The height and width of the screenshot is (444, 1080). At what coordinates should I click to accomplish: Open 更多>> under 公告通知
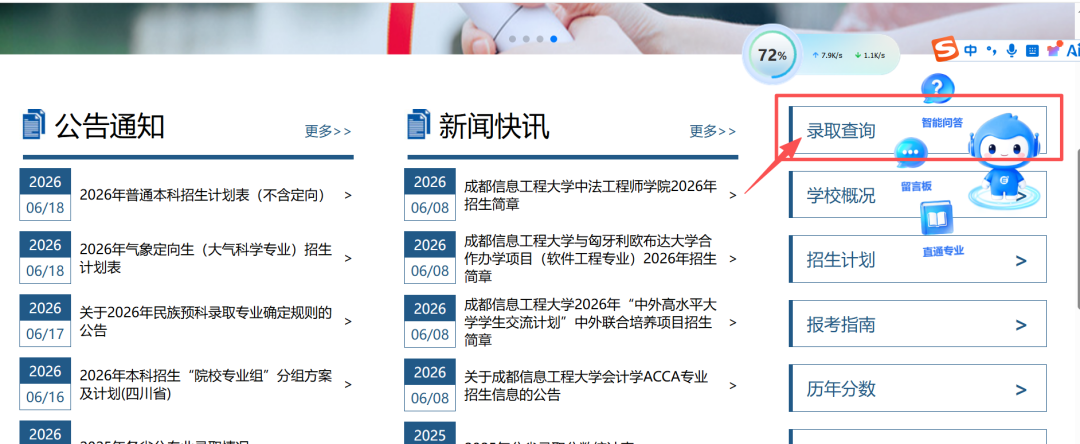click(328, 131)
